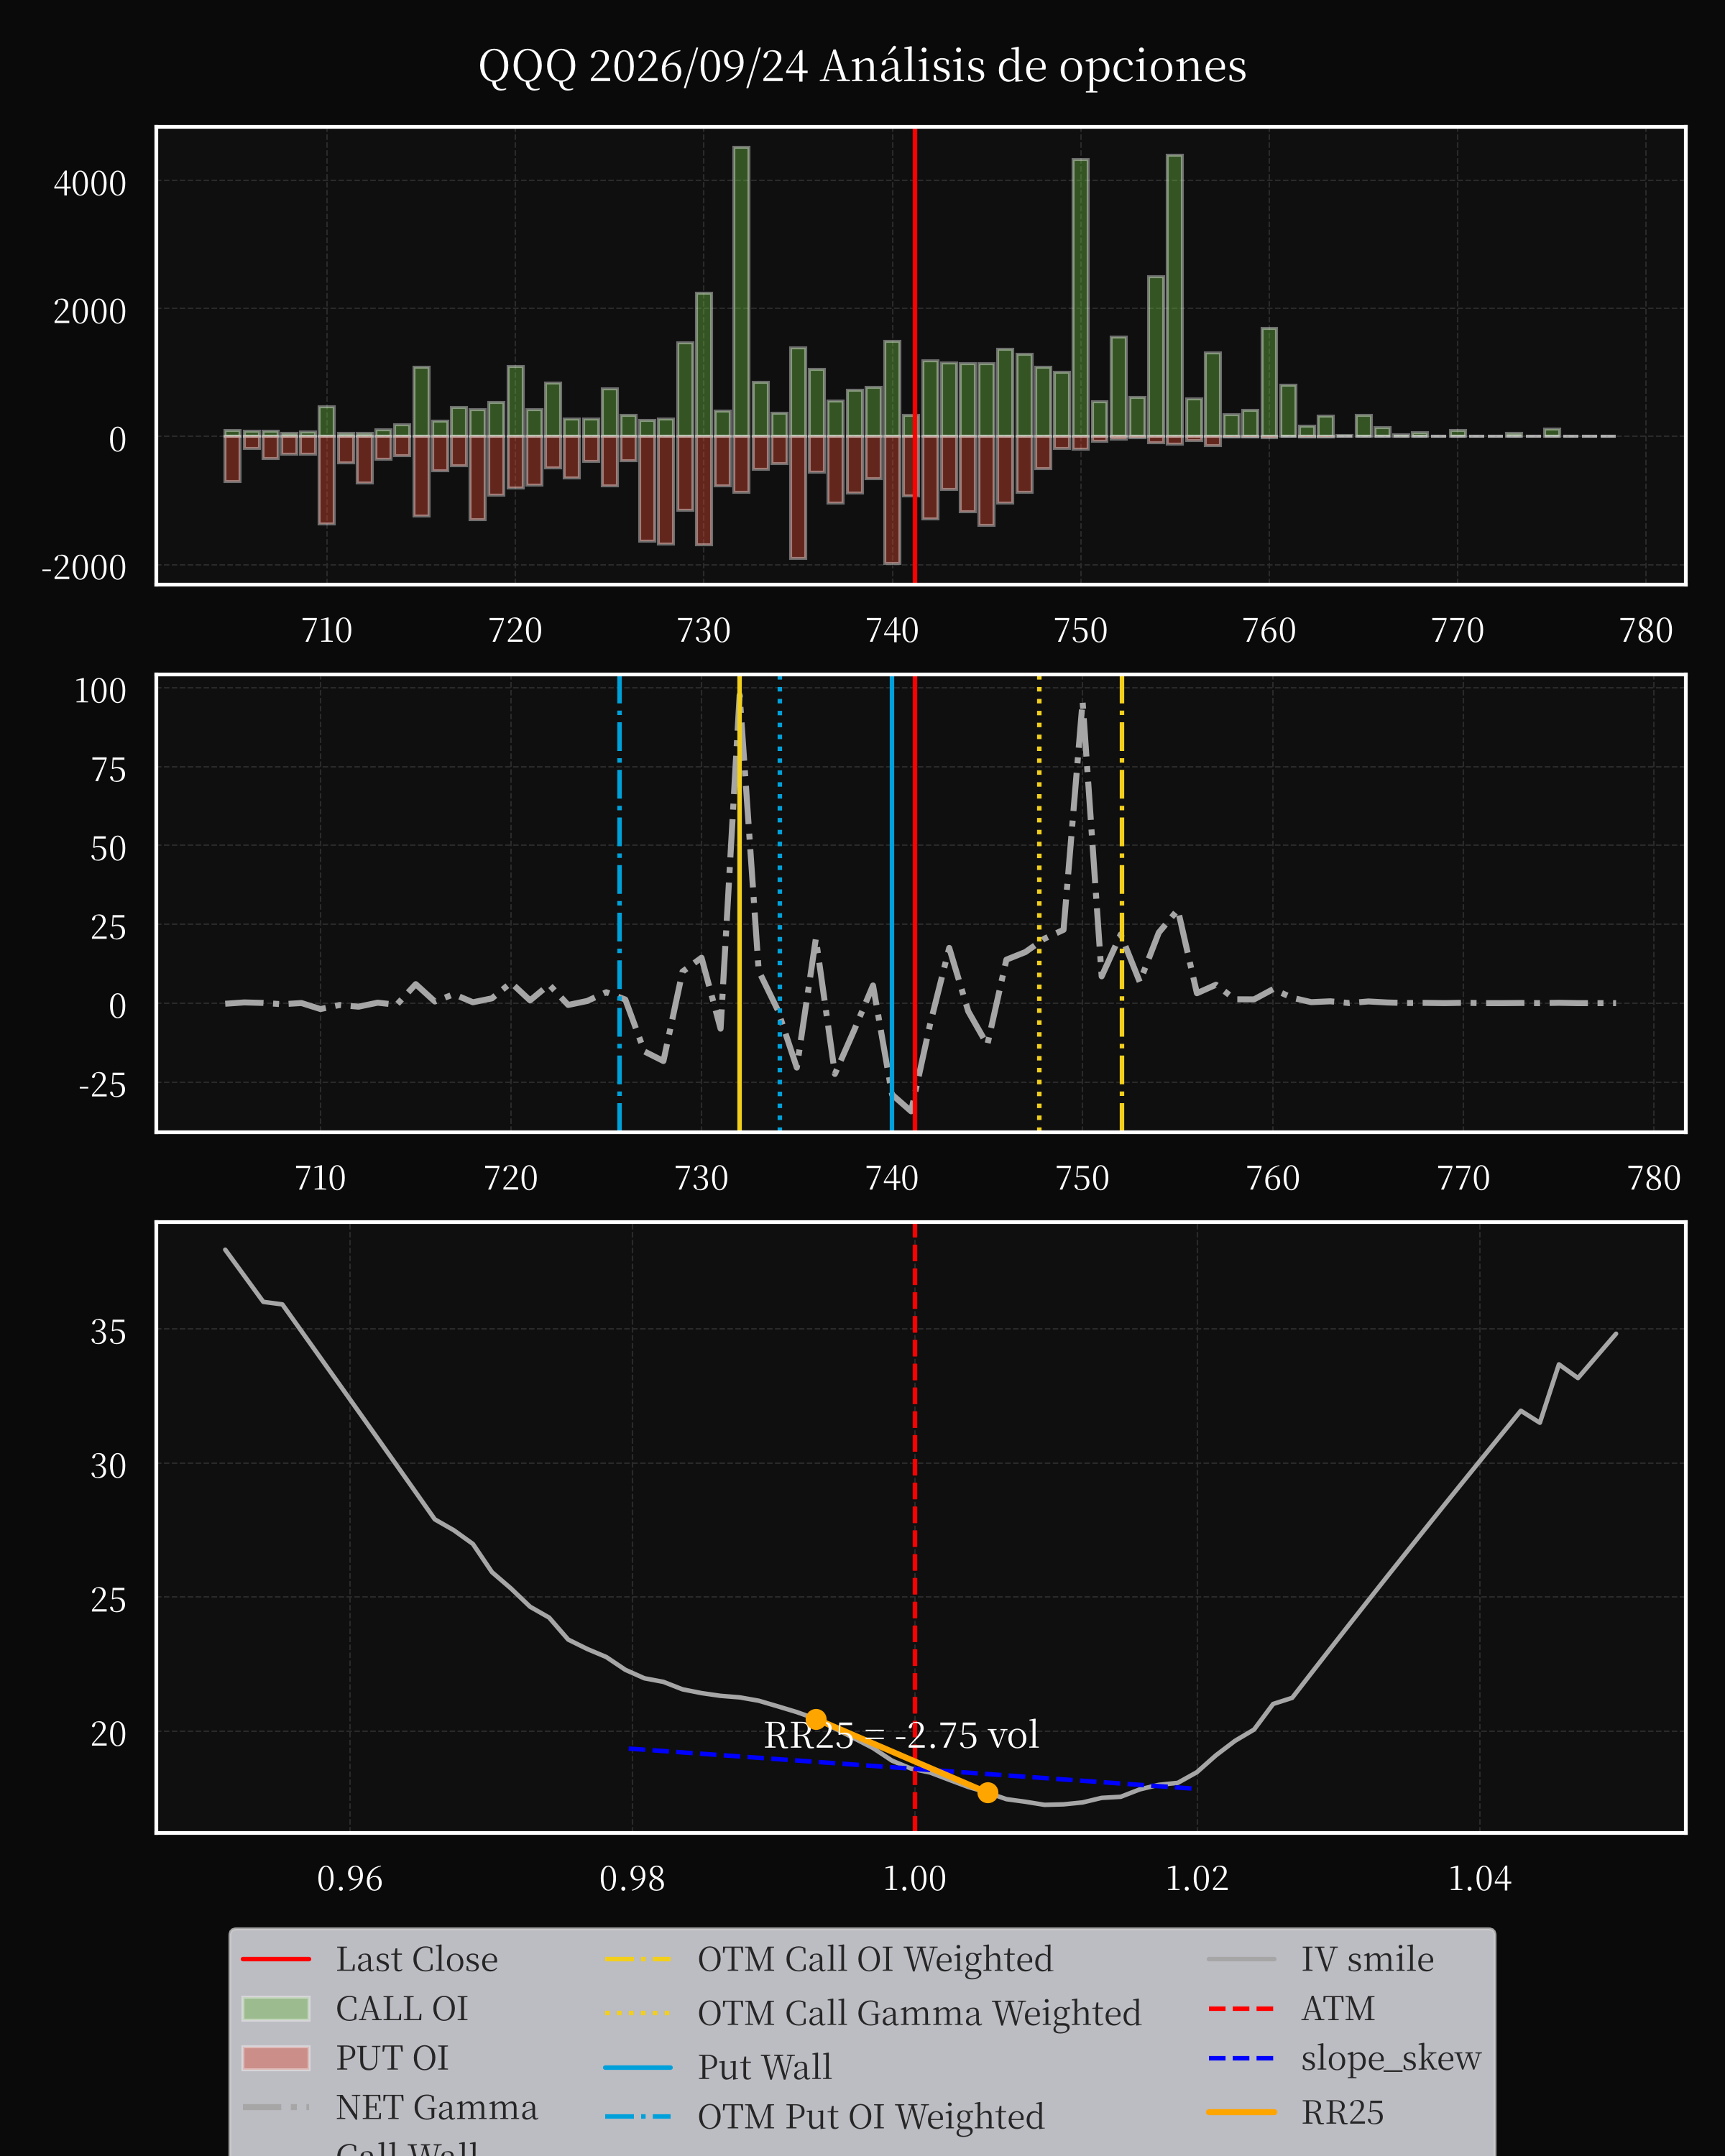This screenshot has height=2156, width=1725.
Task: Click the orange RR25 legend line sample
Action: click(x=1242, y=2112)
